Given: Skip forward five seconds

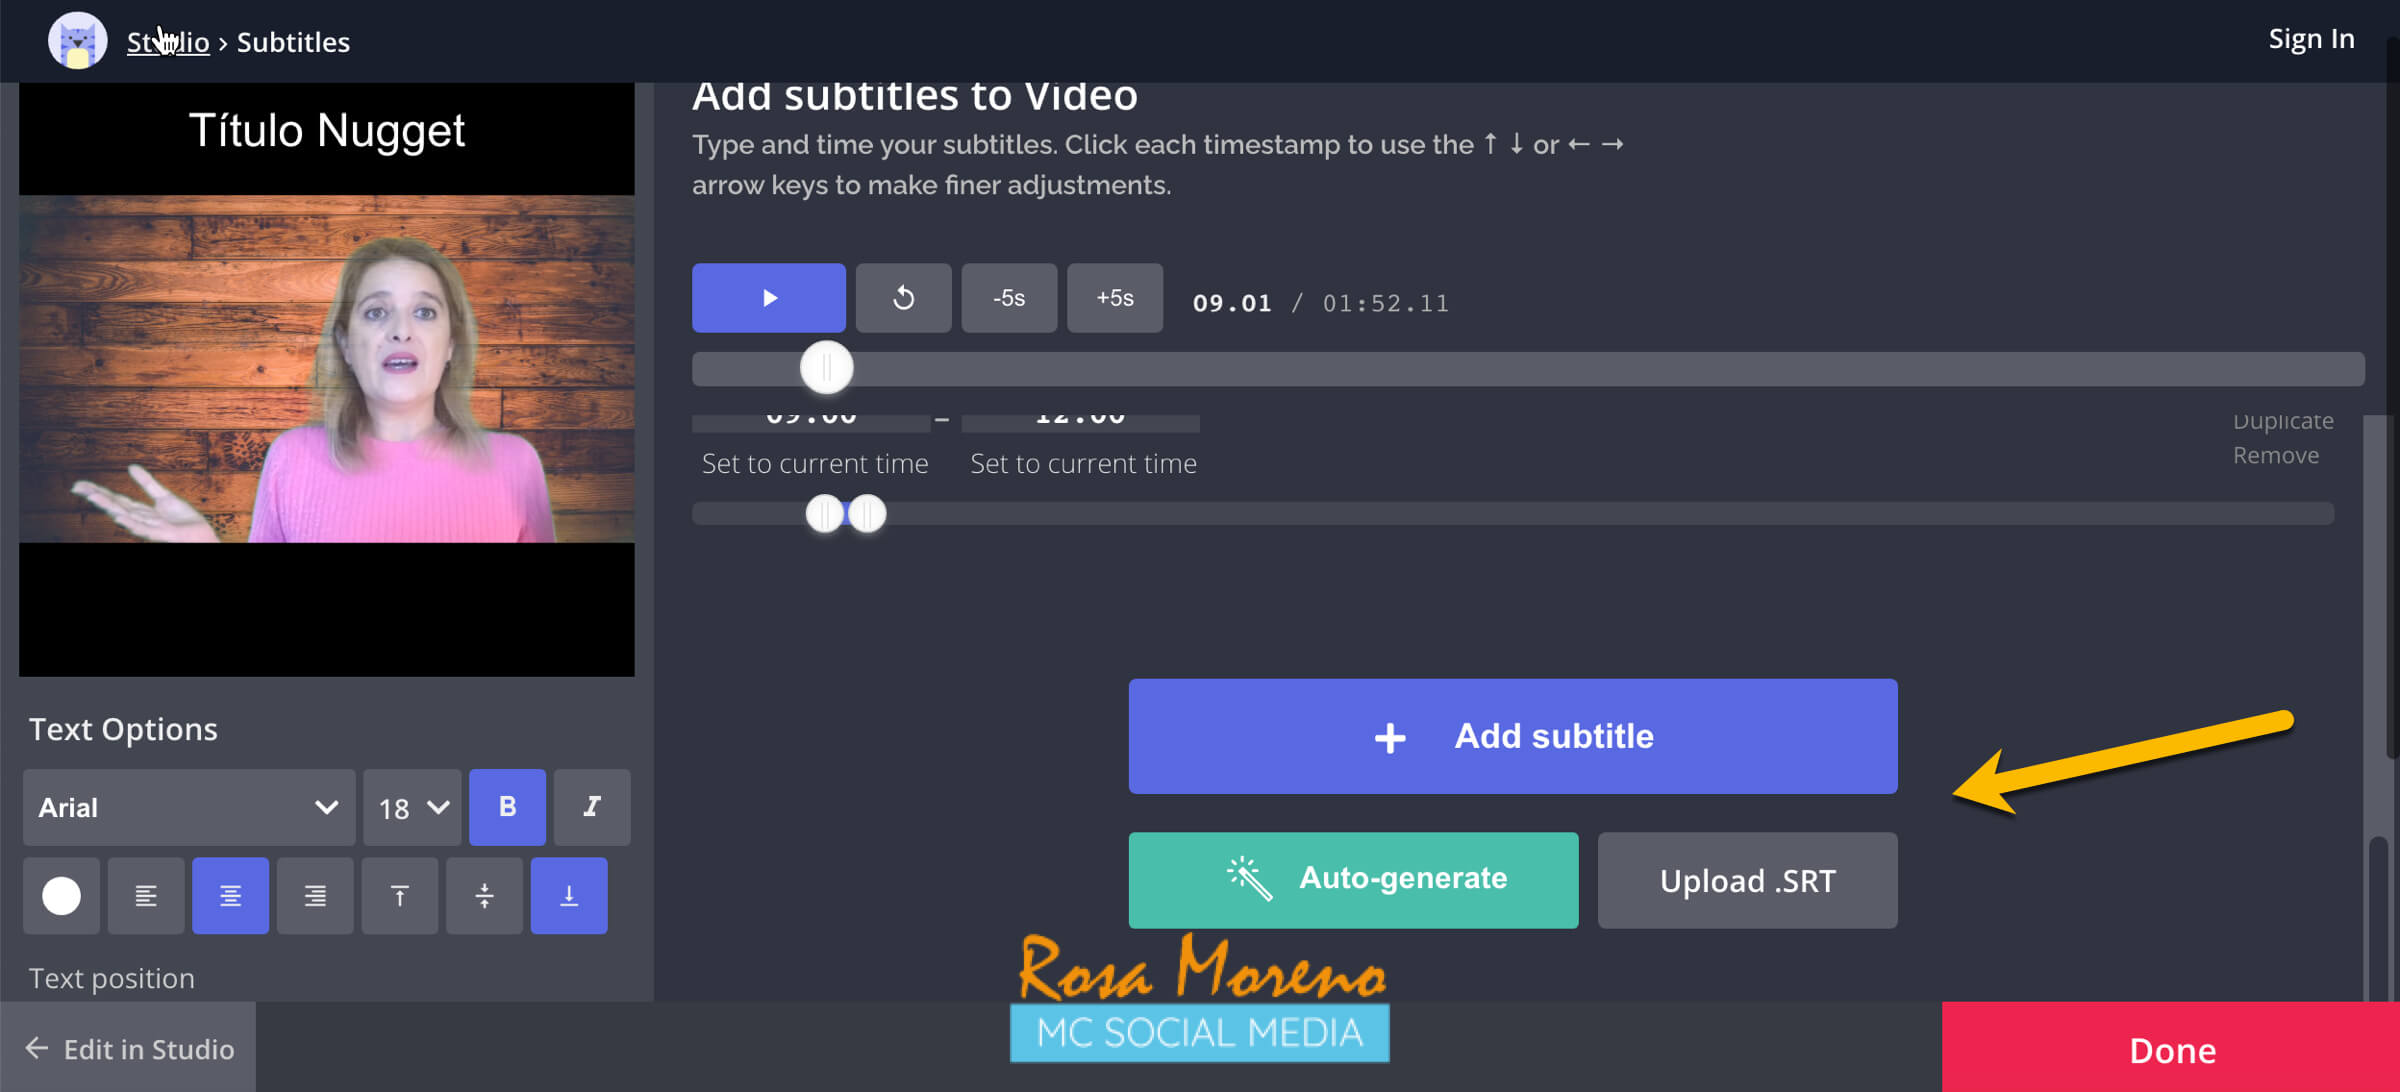Looking at the screenshot, I should point(1114,298).
